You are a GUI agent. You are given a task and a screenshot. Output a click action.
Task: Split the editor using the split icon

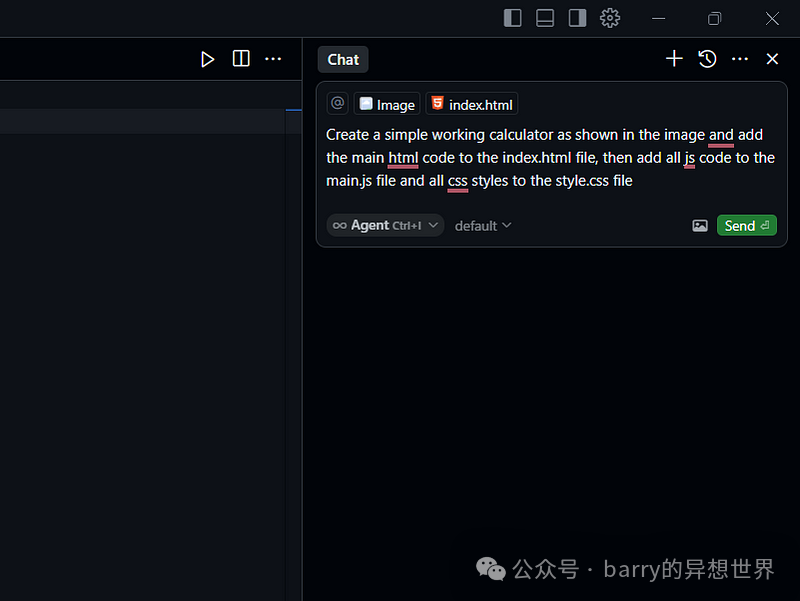240,59
